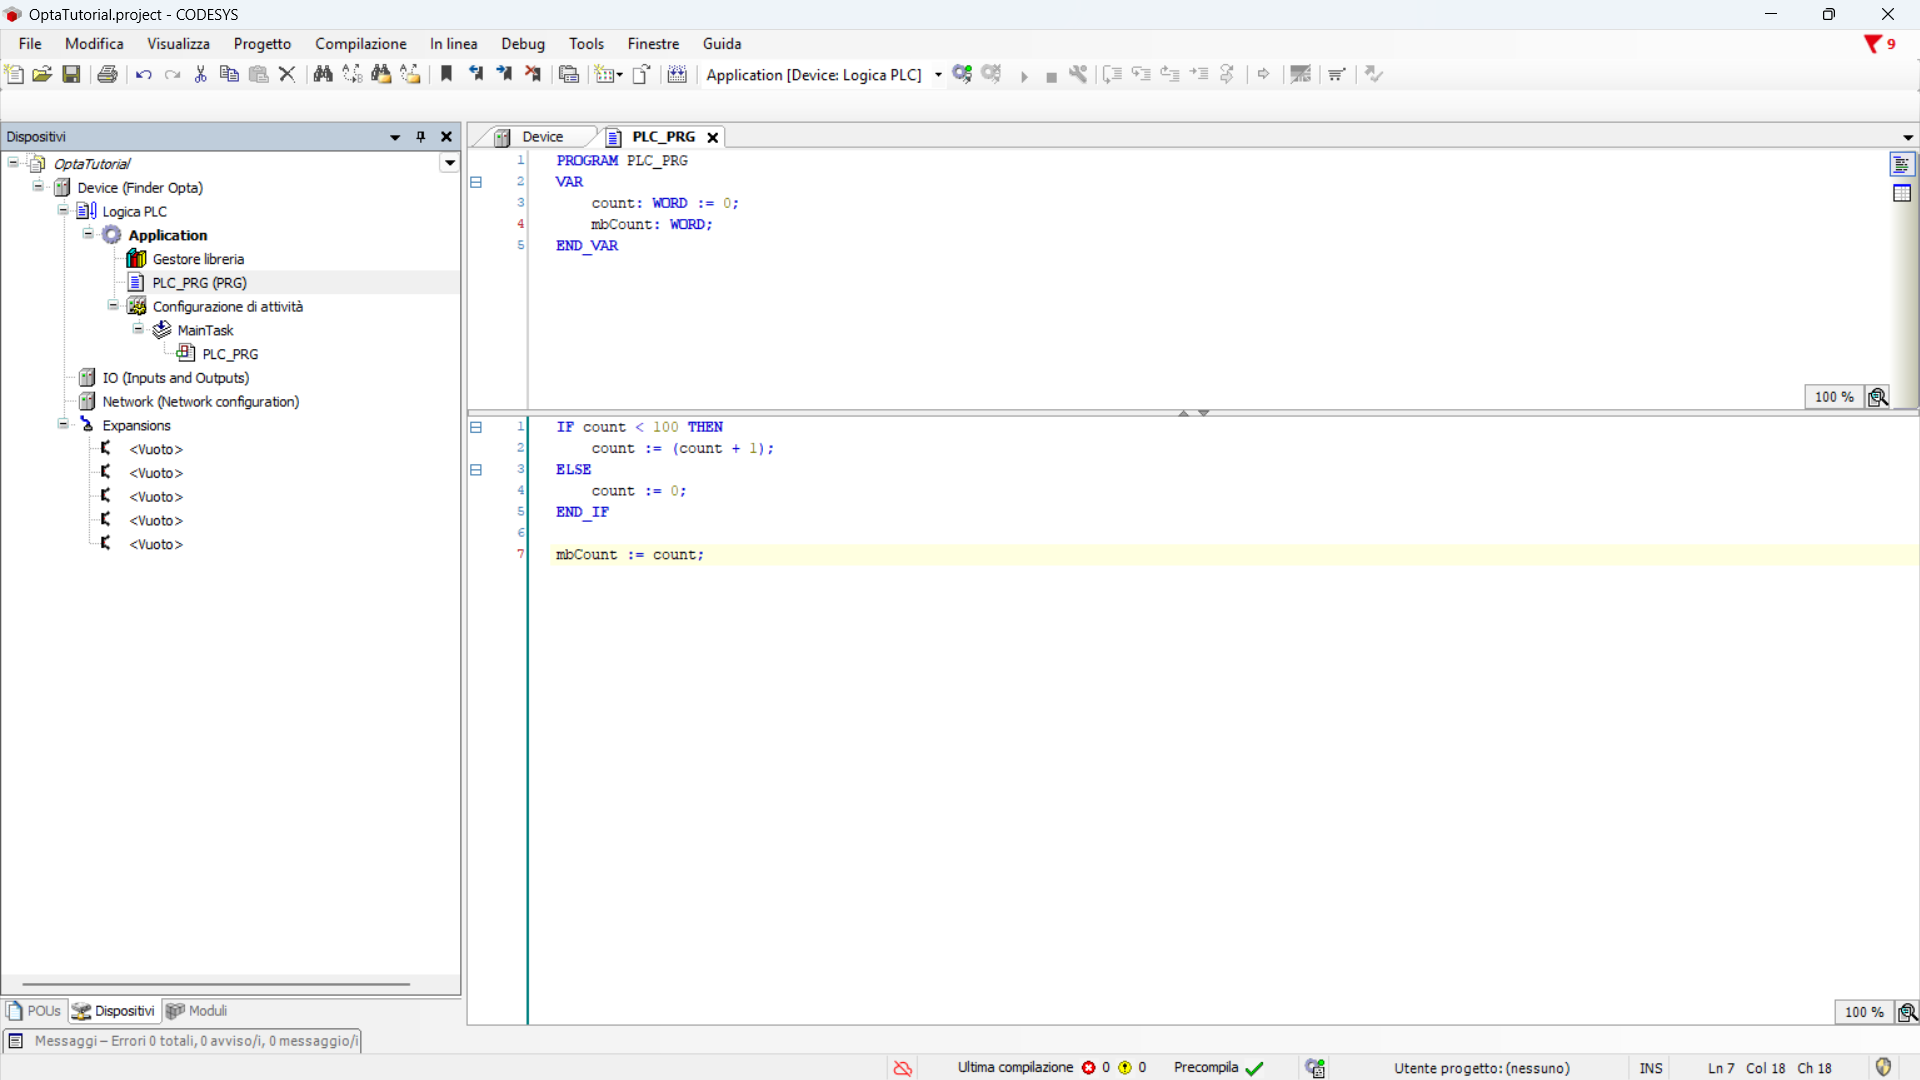Collapse the MainTask tree node
Viewport: 1920px width, 1080px height.
tap(138, 330)
